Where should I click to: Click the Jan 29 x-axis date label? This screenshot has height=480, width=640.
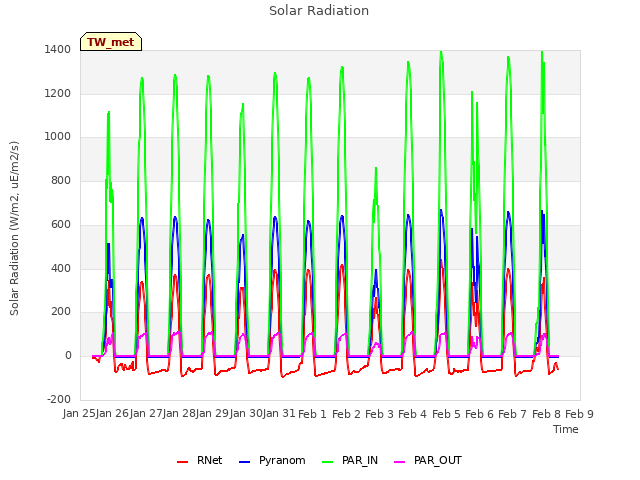pos(212,414)
